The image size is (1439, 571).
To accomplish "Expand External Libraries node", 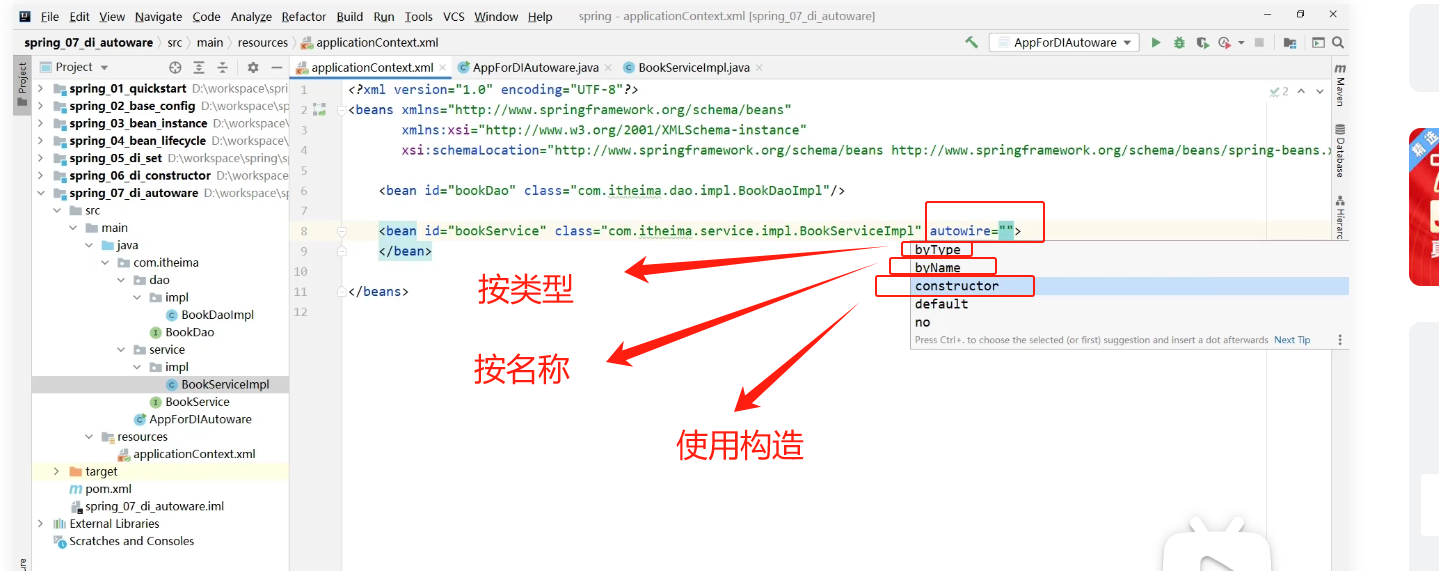I will click(41, 524).
